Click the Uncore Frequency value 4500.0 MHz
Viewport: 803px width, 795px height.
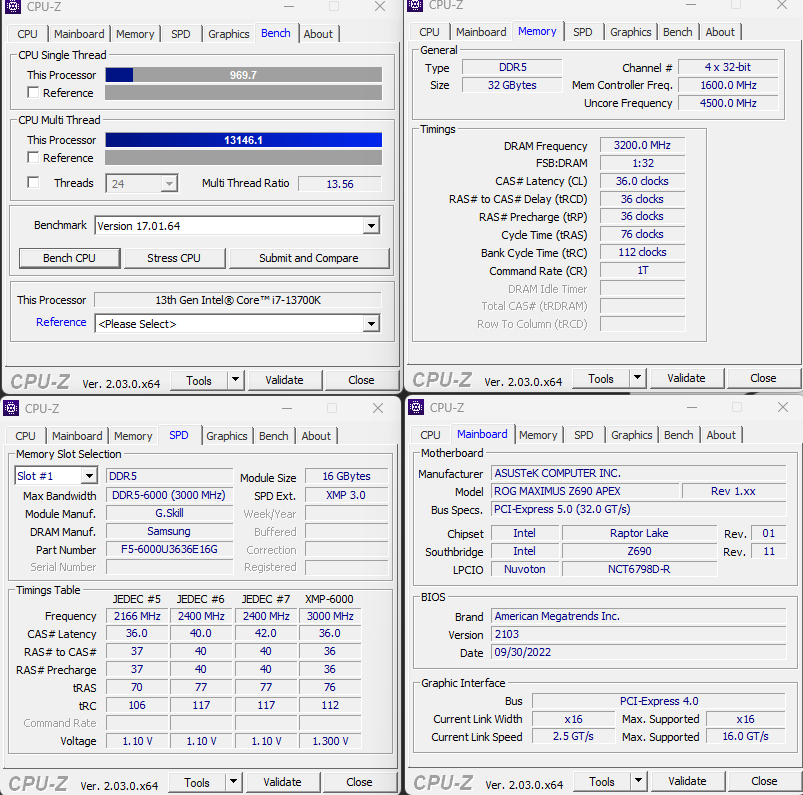pyautogui.click(x=728, y=103)
